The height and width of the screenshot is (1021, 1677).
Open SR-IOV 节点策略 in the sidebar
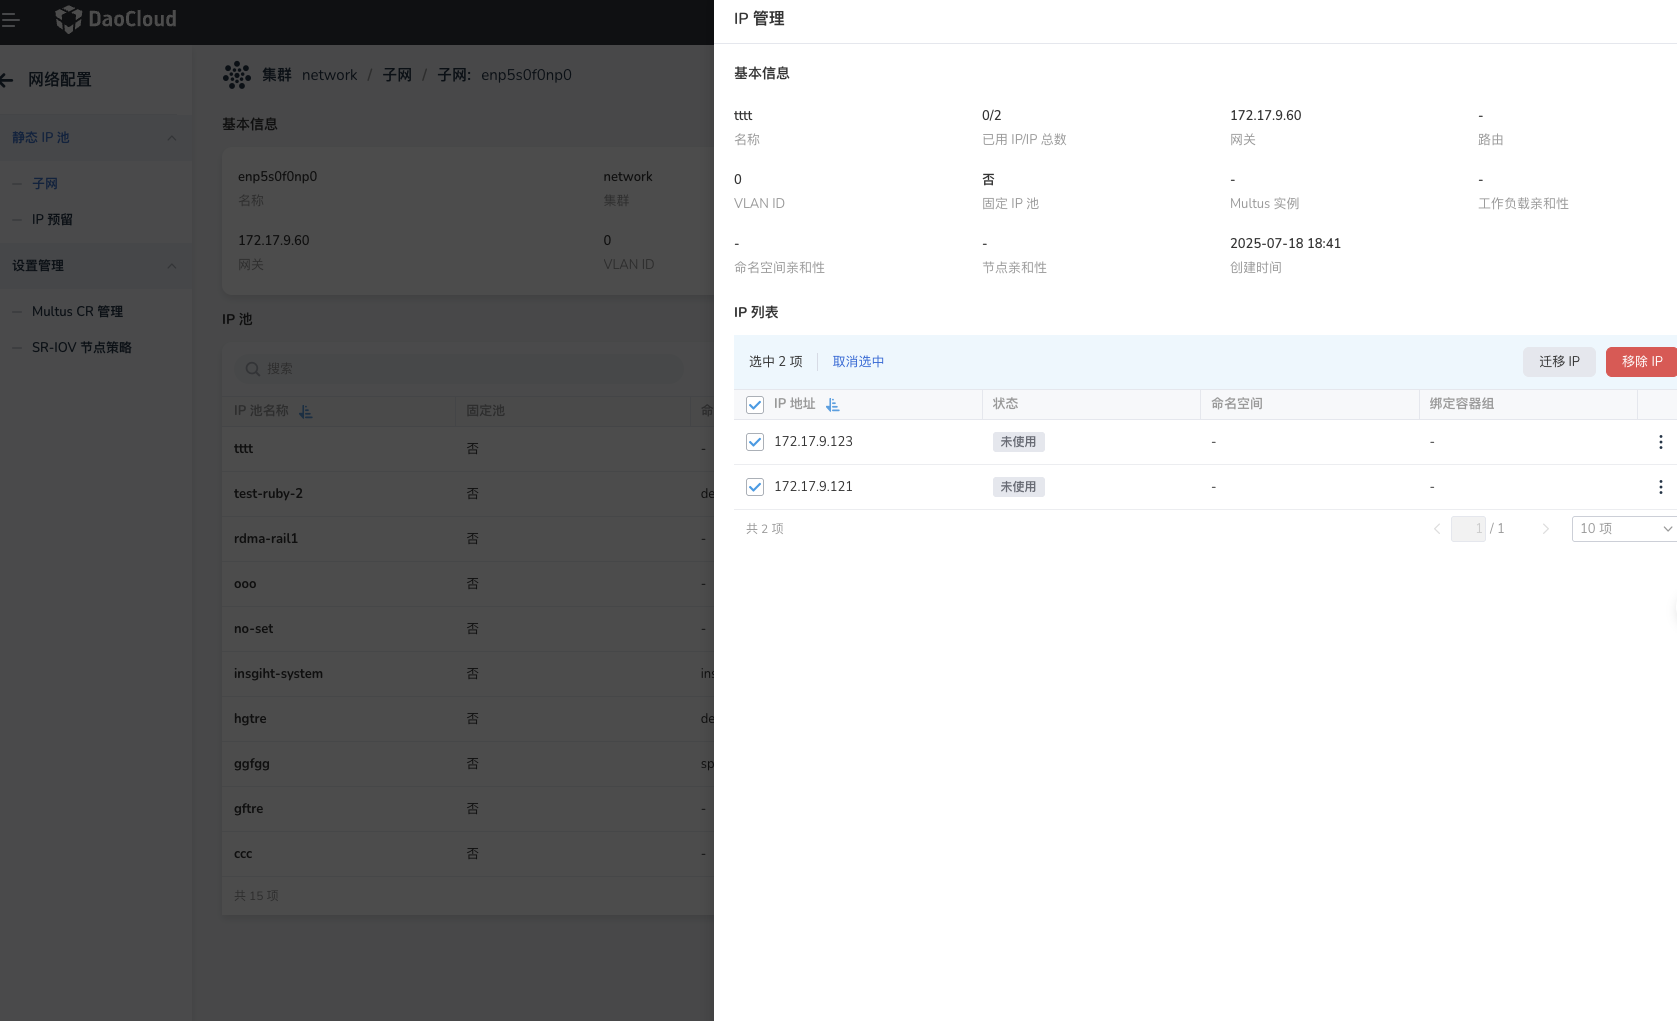coord(81,347)
